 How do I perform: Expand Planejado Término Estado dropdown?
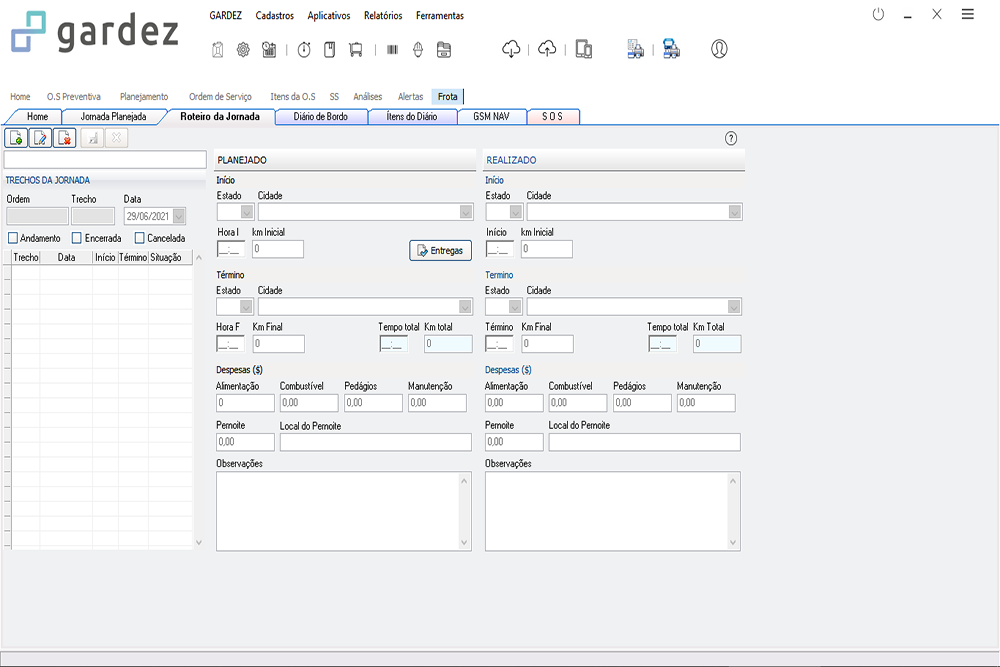coord(246,307)
